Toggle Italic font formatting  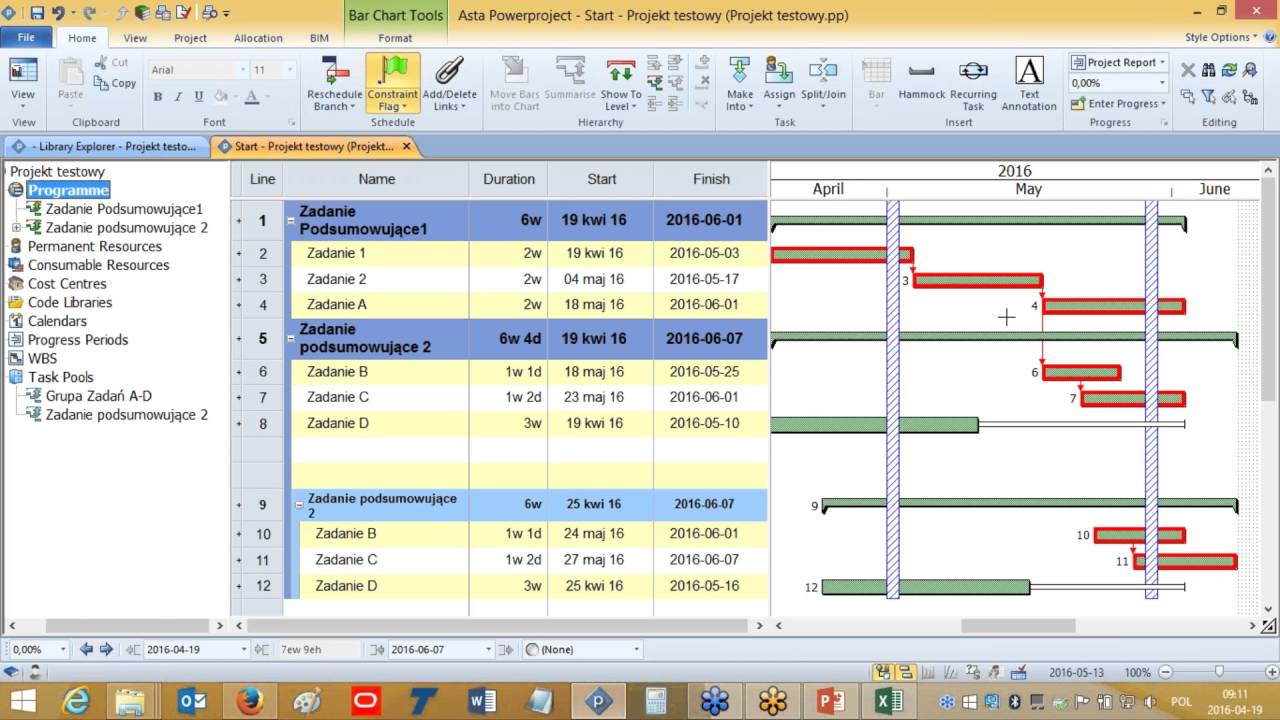pos(178,97)
